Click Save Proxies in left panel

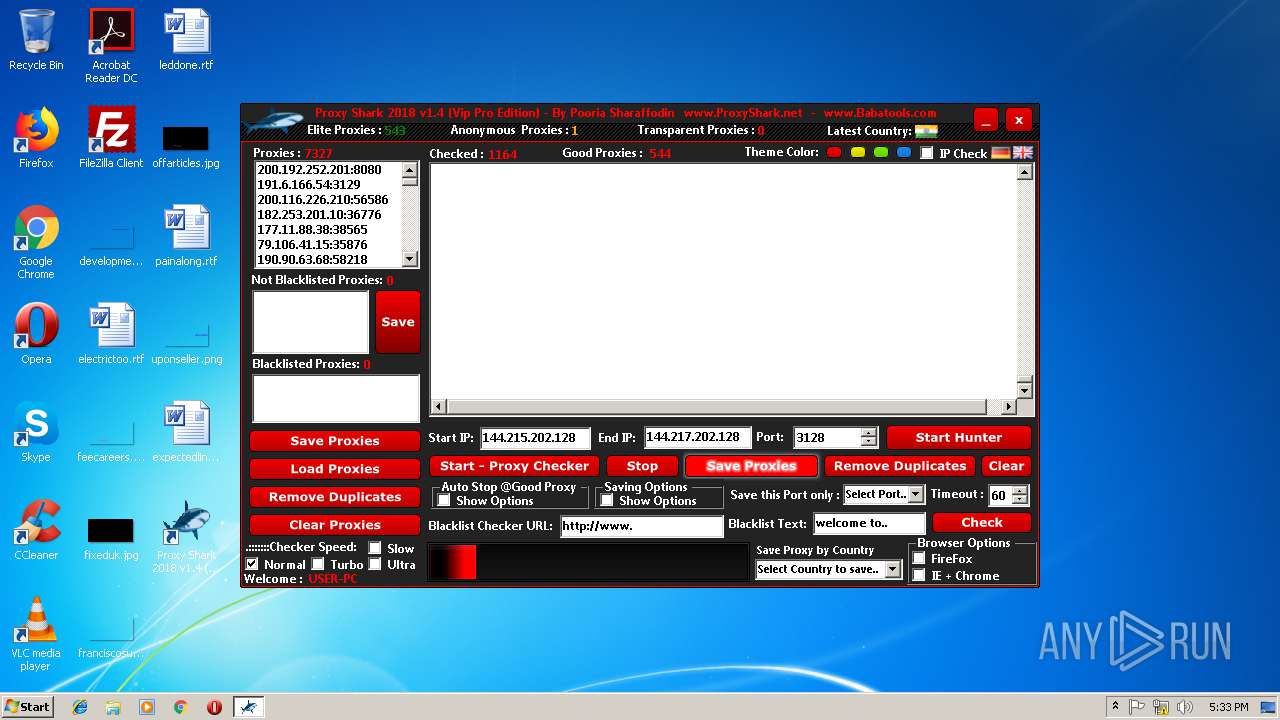coord(335,441)
